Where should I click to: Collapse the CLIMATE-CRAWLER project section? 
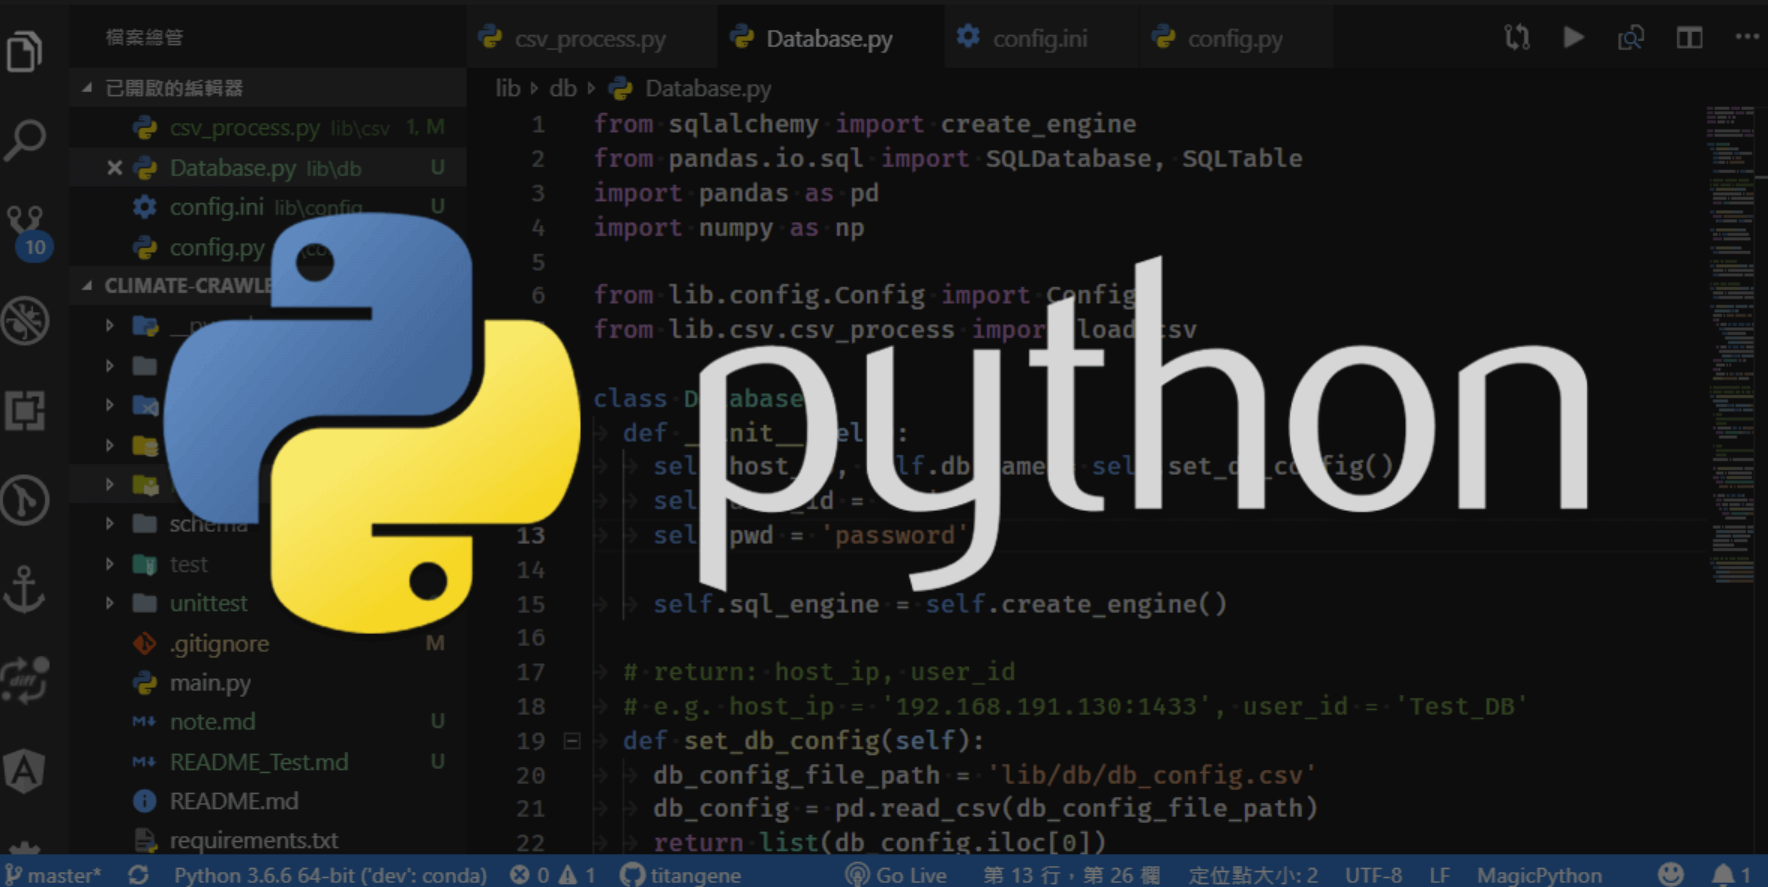pyautogui.click(x=87, y=286)
